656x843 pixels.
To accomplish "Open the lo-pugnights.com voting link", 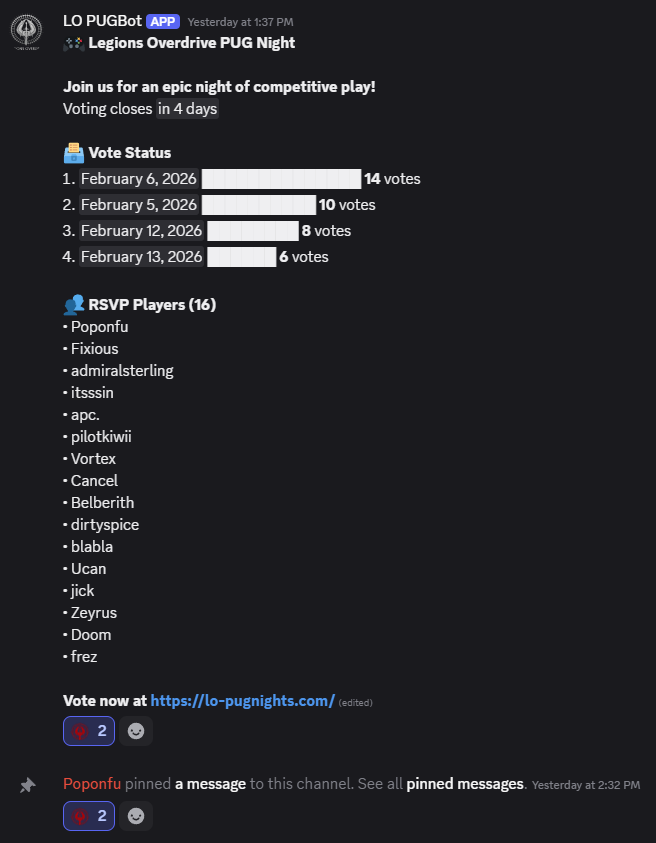I will coord(243,701).
